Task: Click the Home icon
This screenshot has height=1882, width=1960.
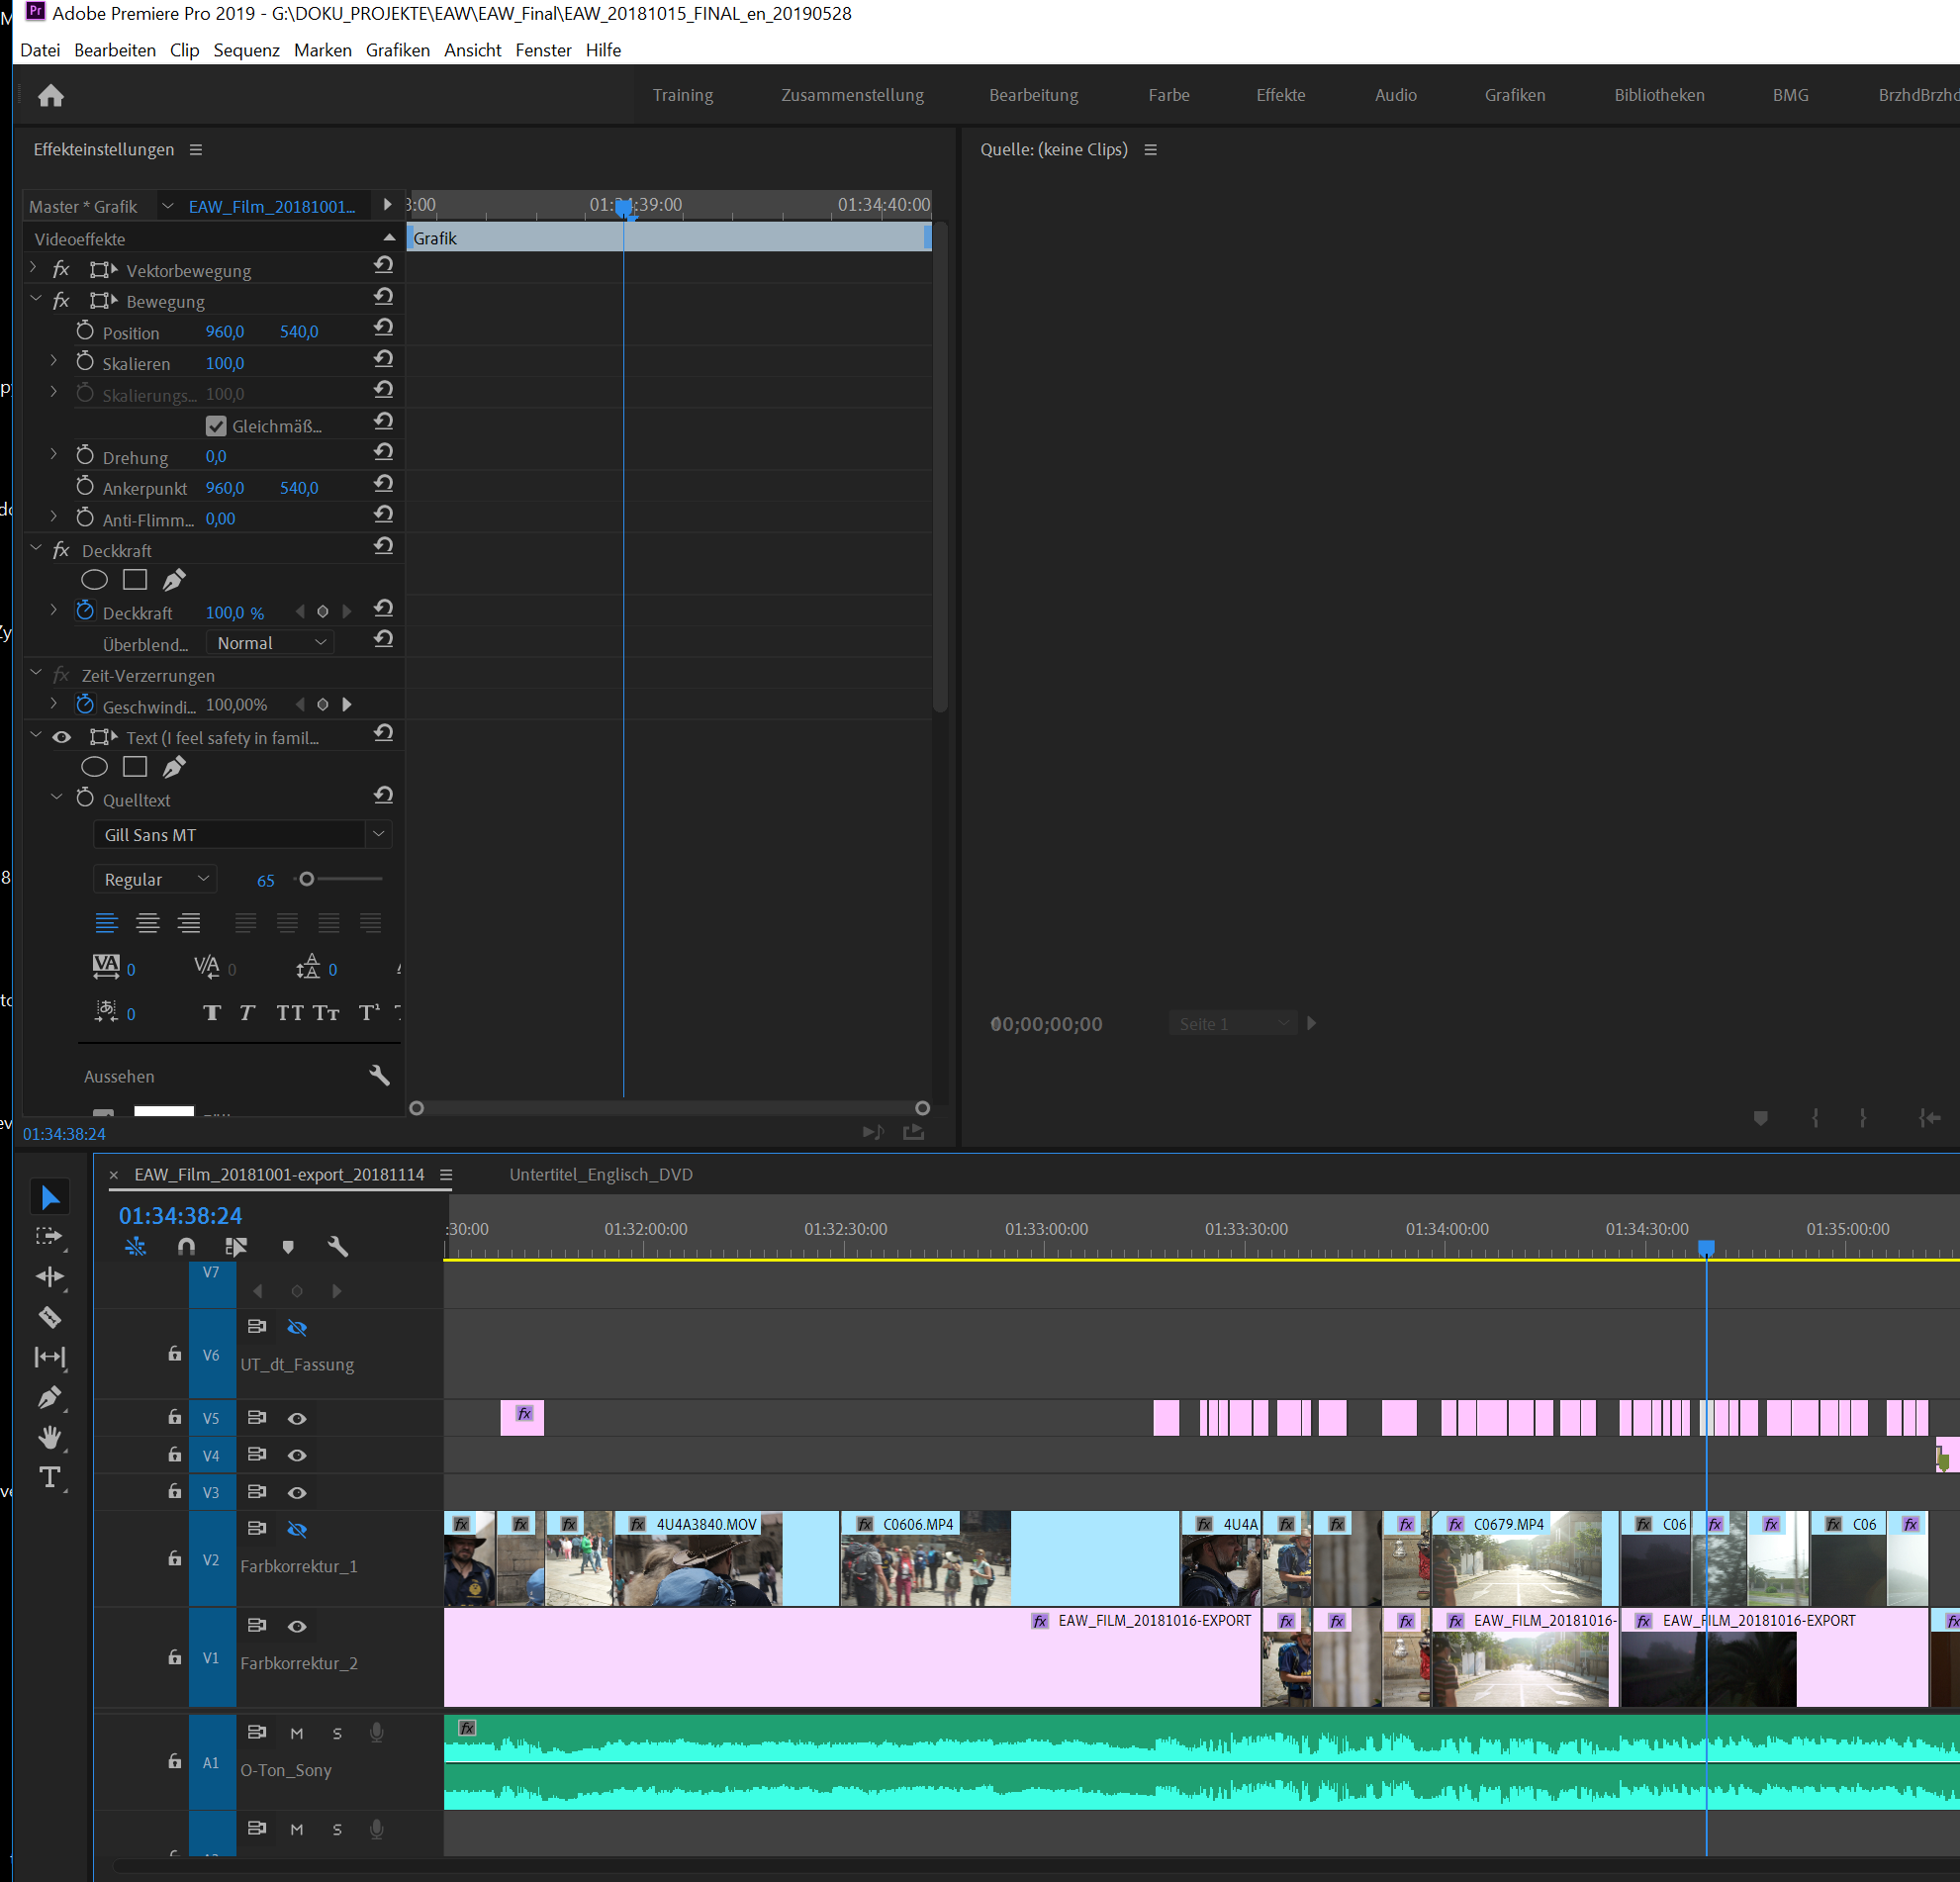Action: pos(51,95)
